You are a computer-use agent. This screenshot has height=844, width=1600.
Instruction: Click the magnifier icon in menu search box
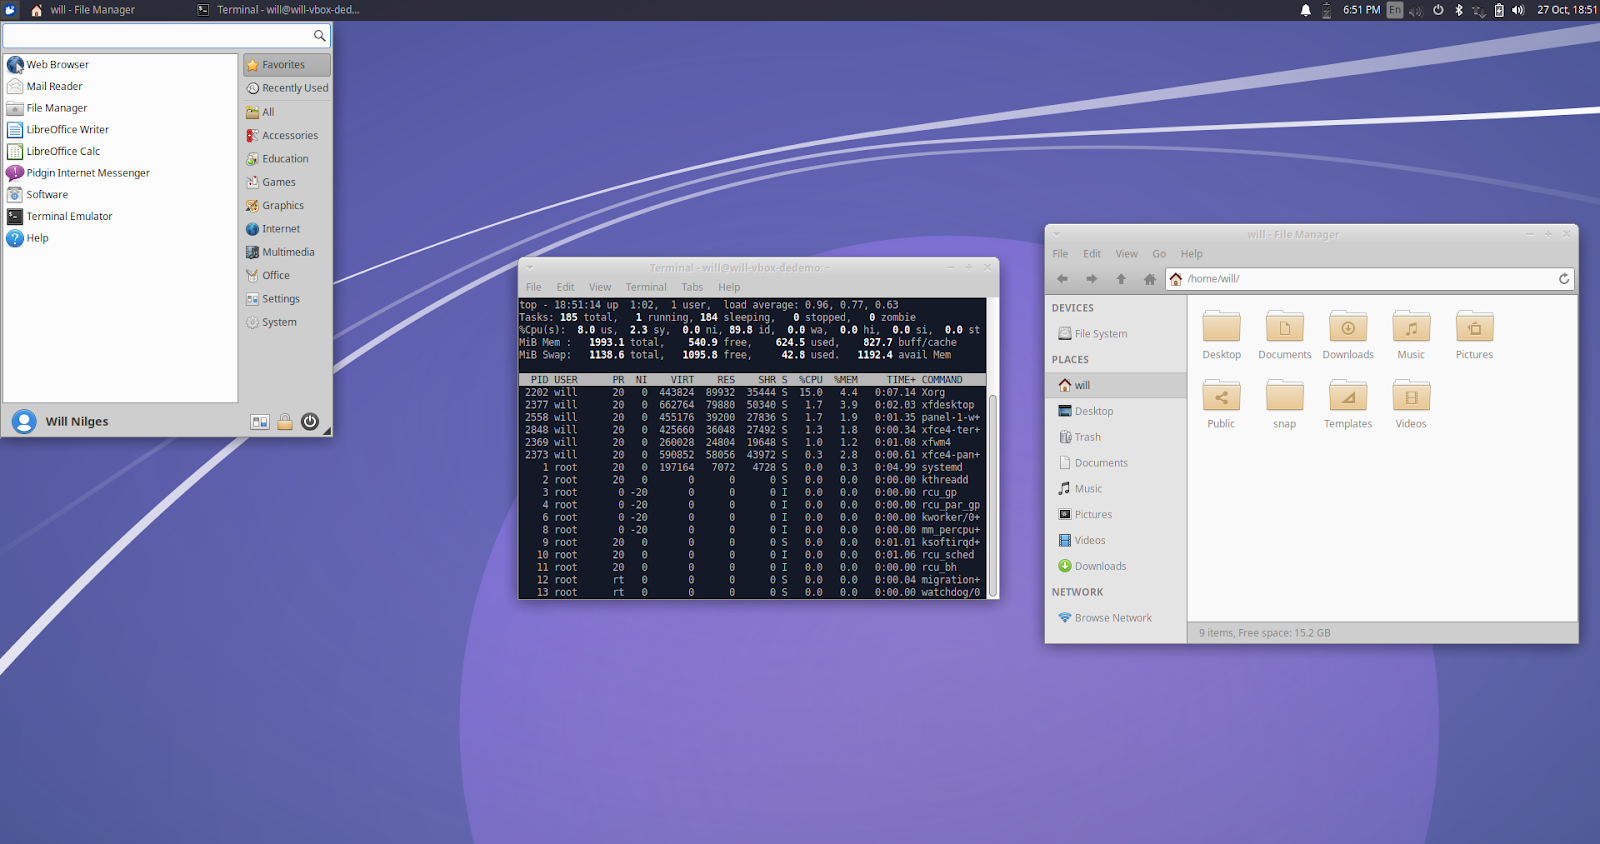click(x=320, y=36)
